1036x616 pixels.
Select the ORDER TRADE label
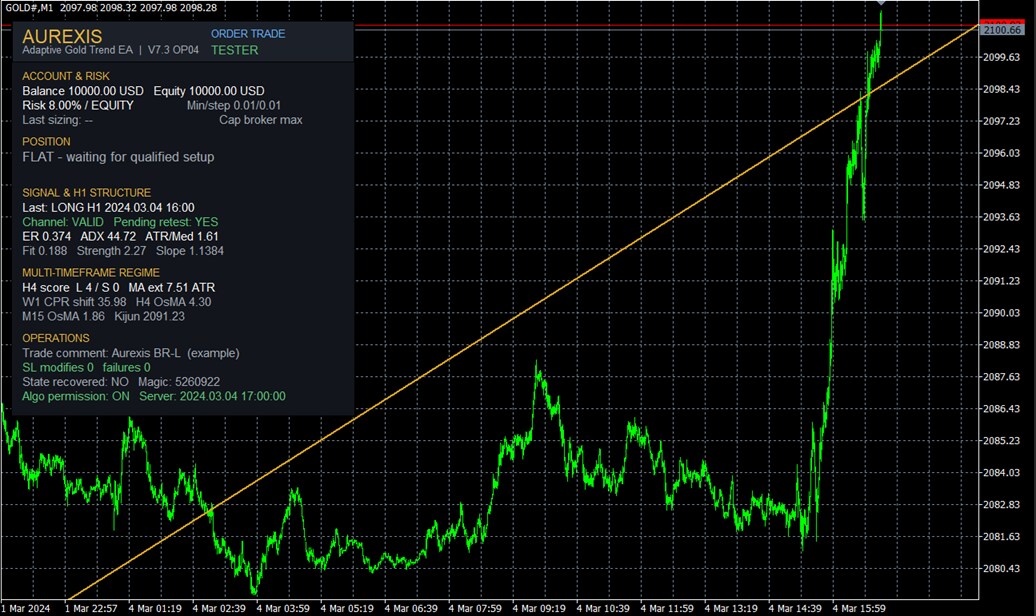[x=248, y=34]
